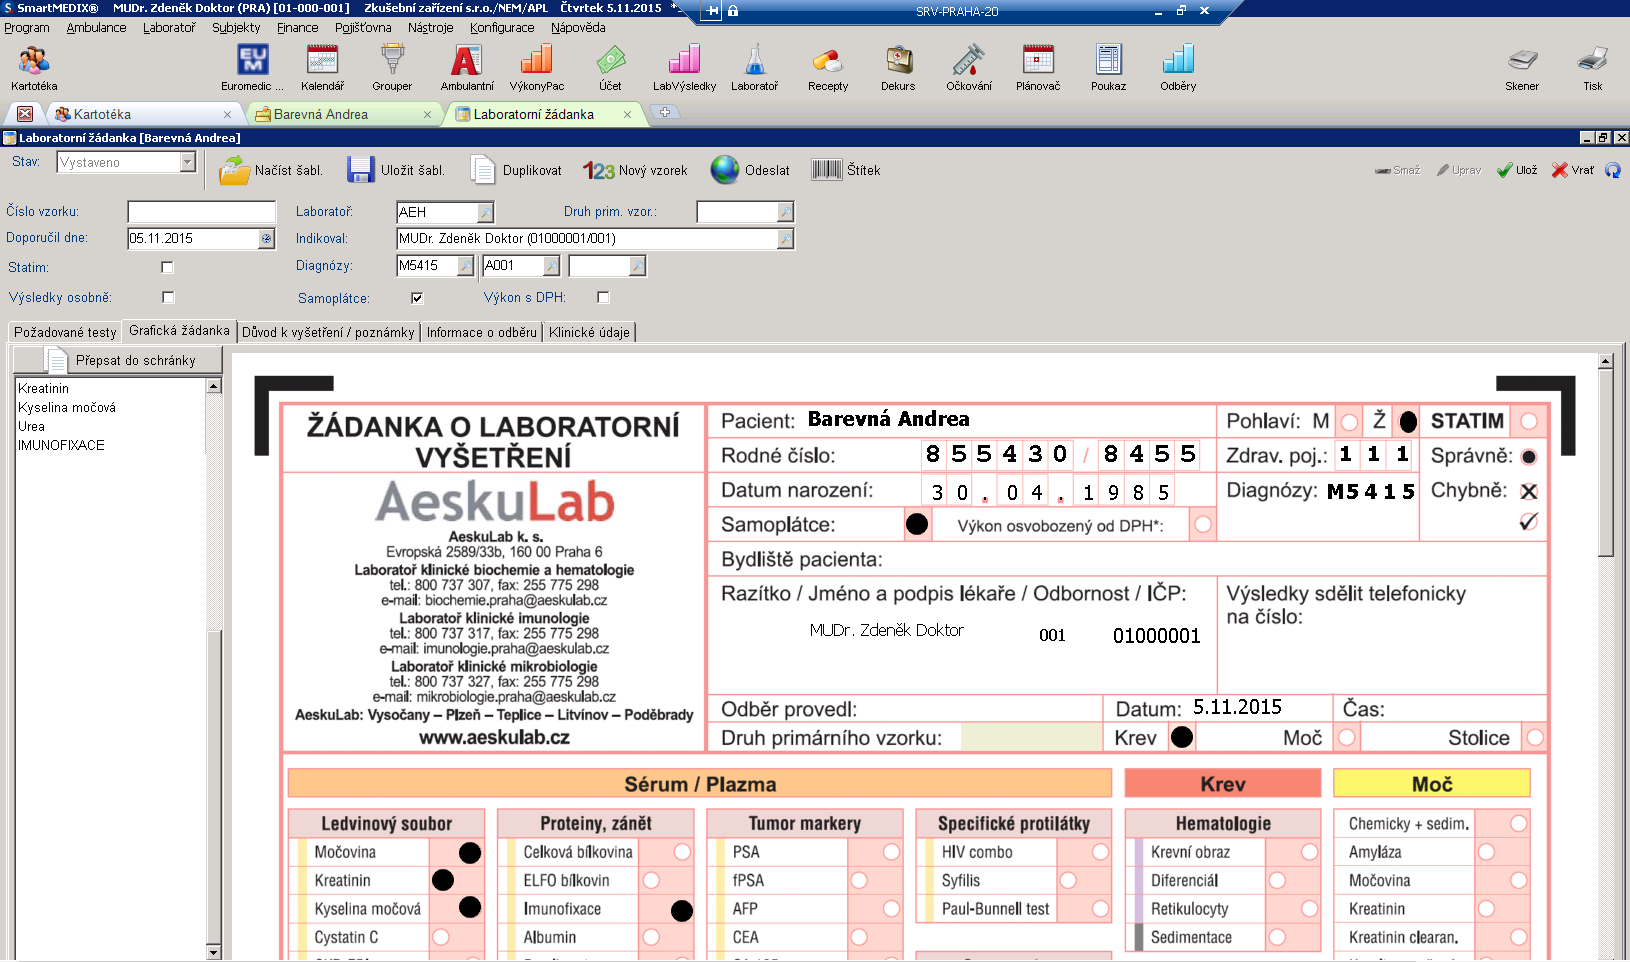Send request with Odeslat globe button
The width and height of the screenshot is (1630, 962).
coord(750,170)
